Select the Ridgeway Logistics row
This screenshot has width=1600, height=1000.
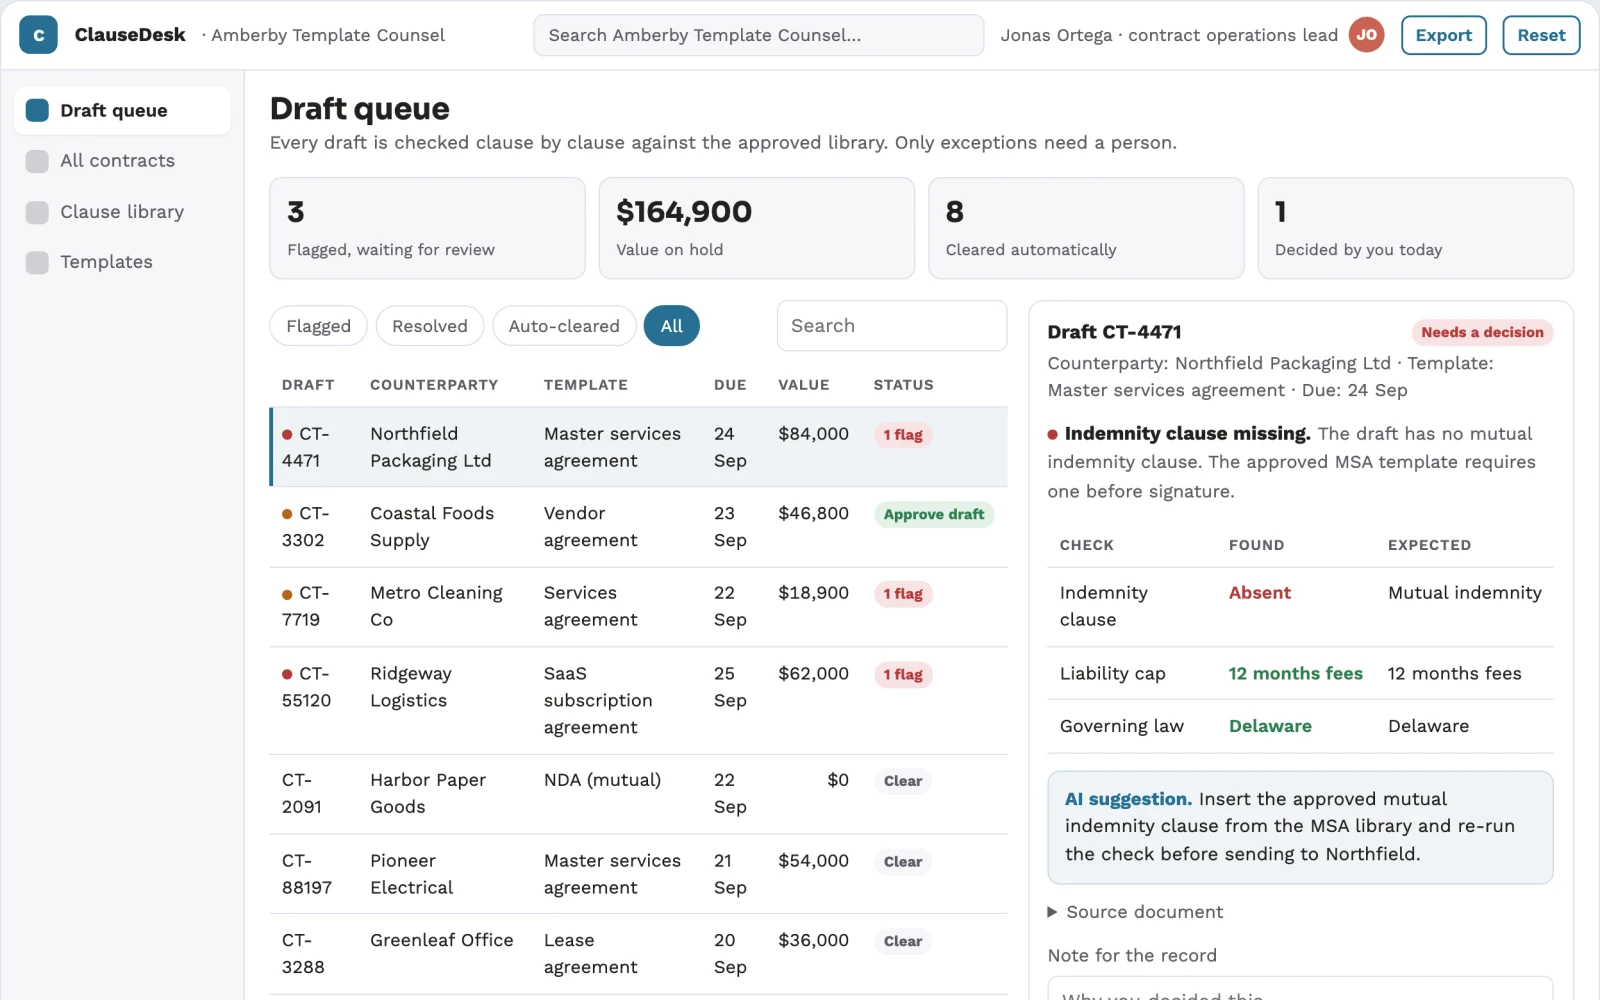tap(638, 701)
